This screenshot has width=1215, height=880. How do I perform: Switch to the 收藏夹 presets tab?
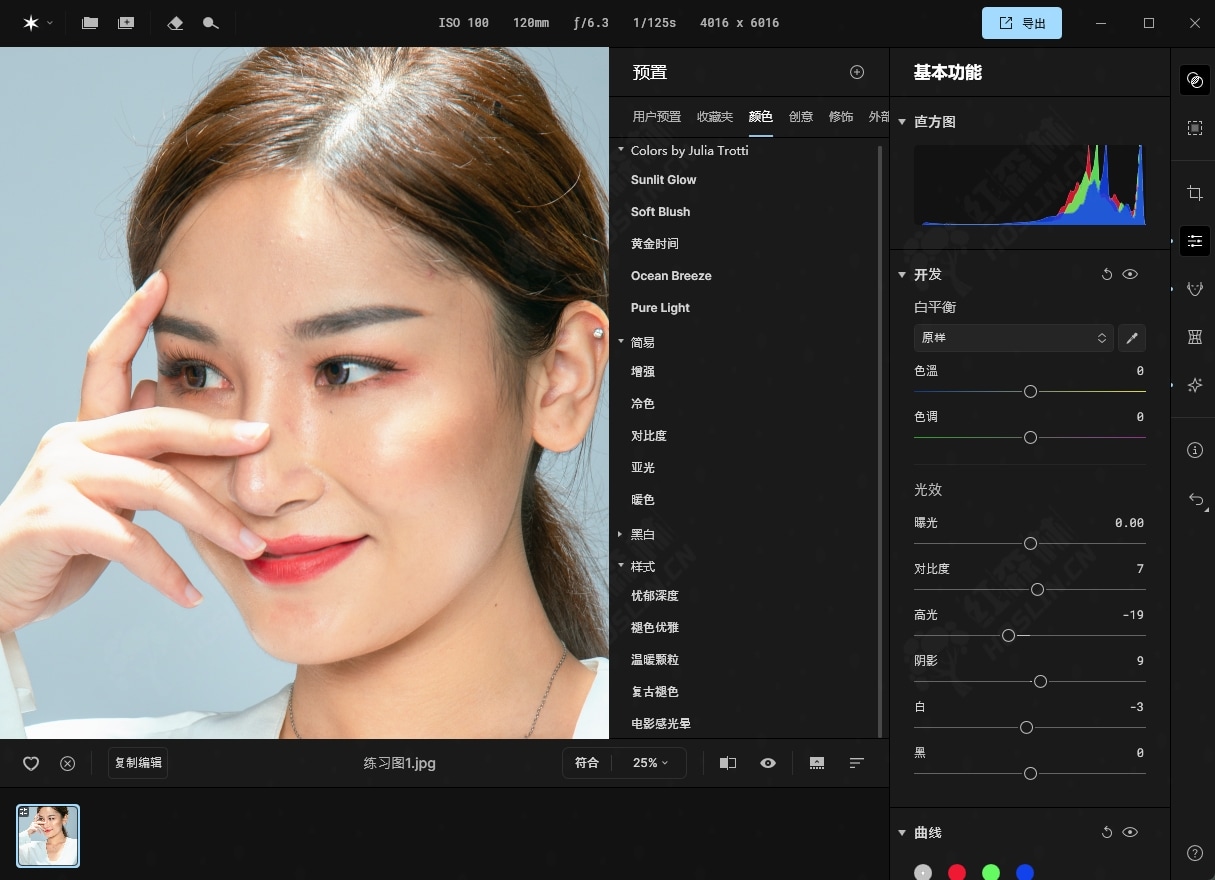pos(714,117)
